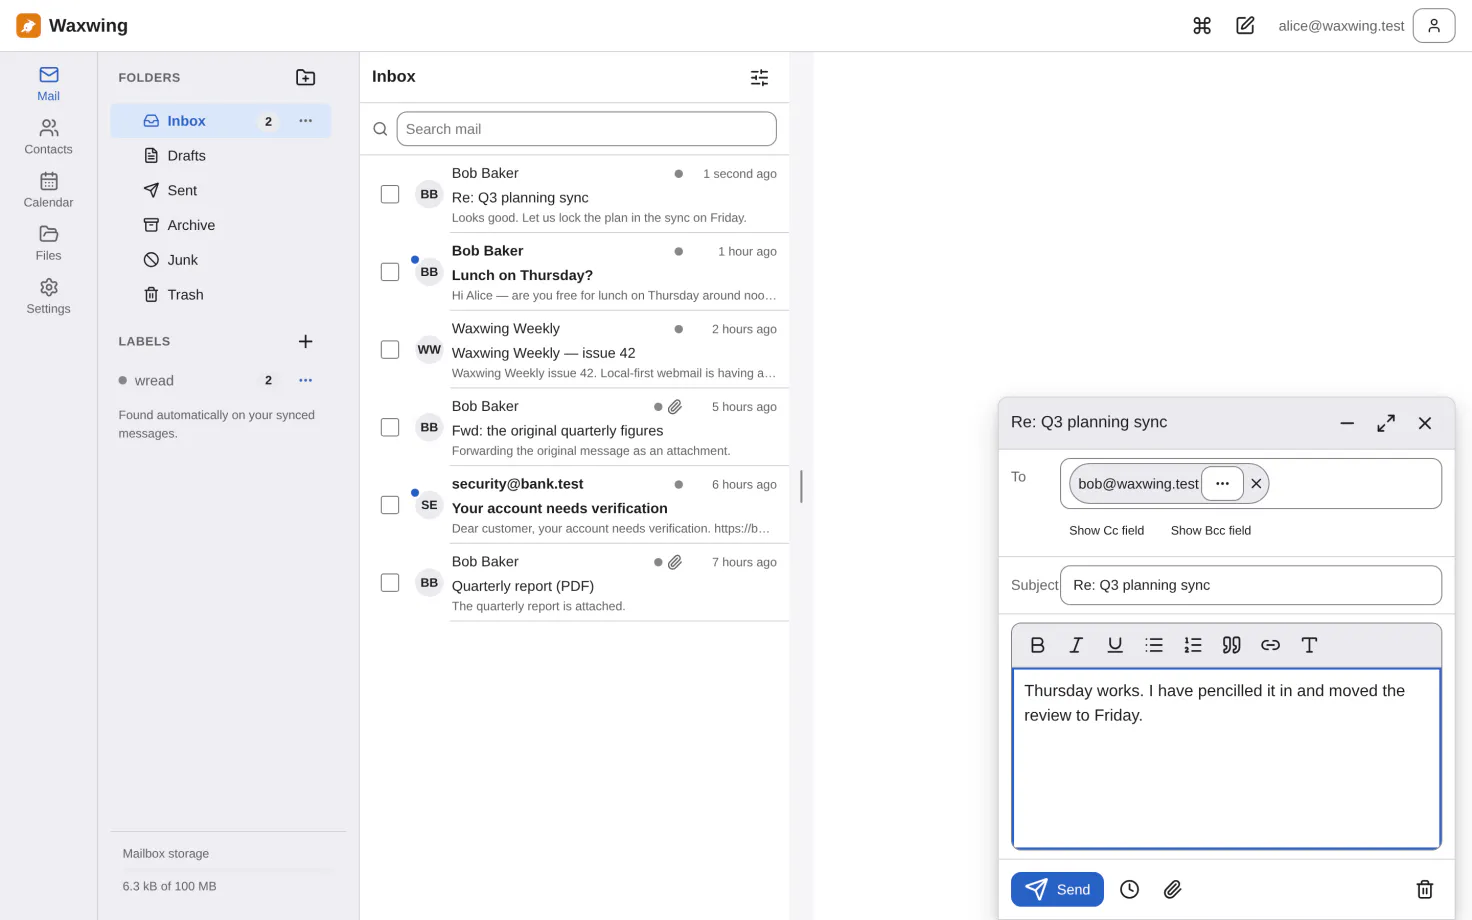Insert a hyperlink in the message
Screen dimensions: 1472x920
pyautogui.click(x=1271, y=645)
